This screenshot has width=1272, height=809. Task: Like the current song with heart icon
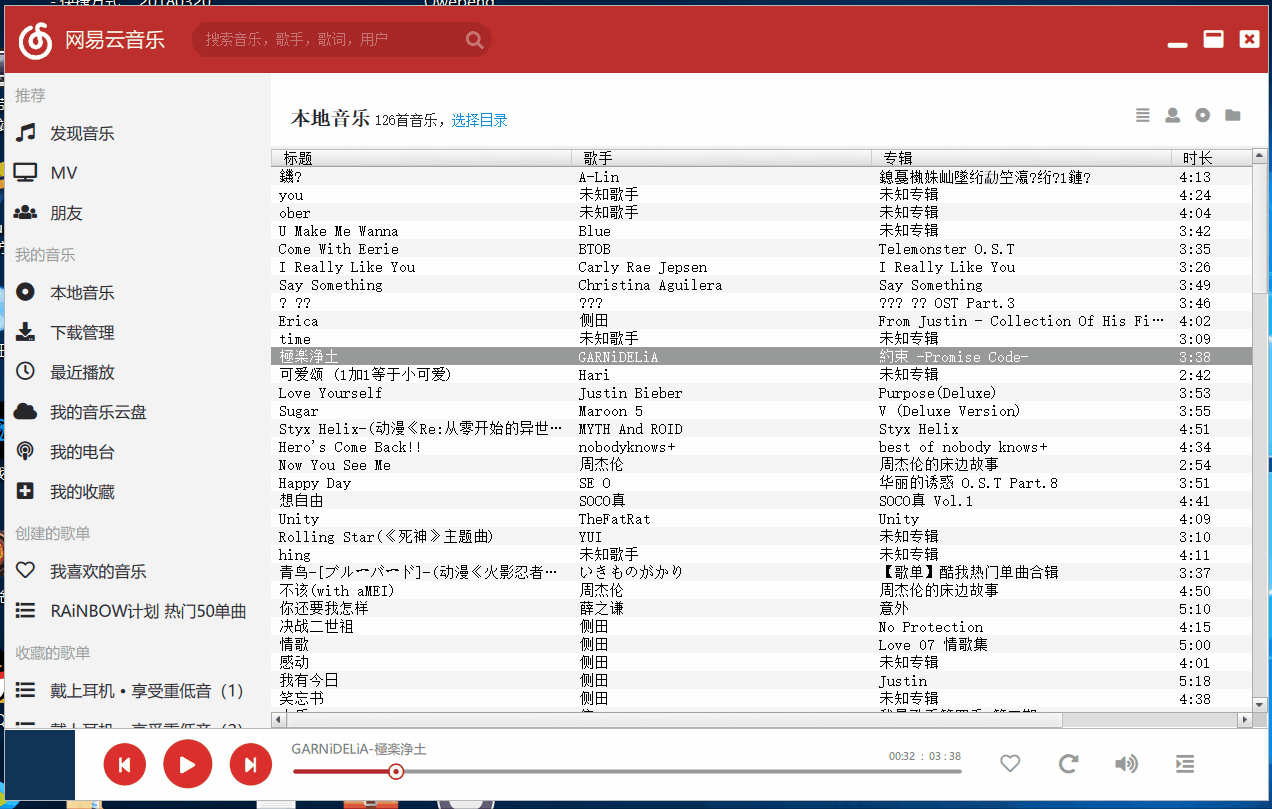(1010, 764)
